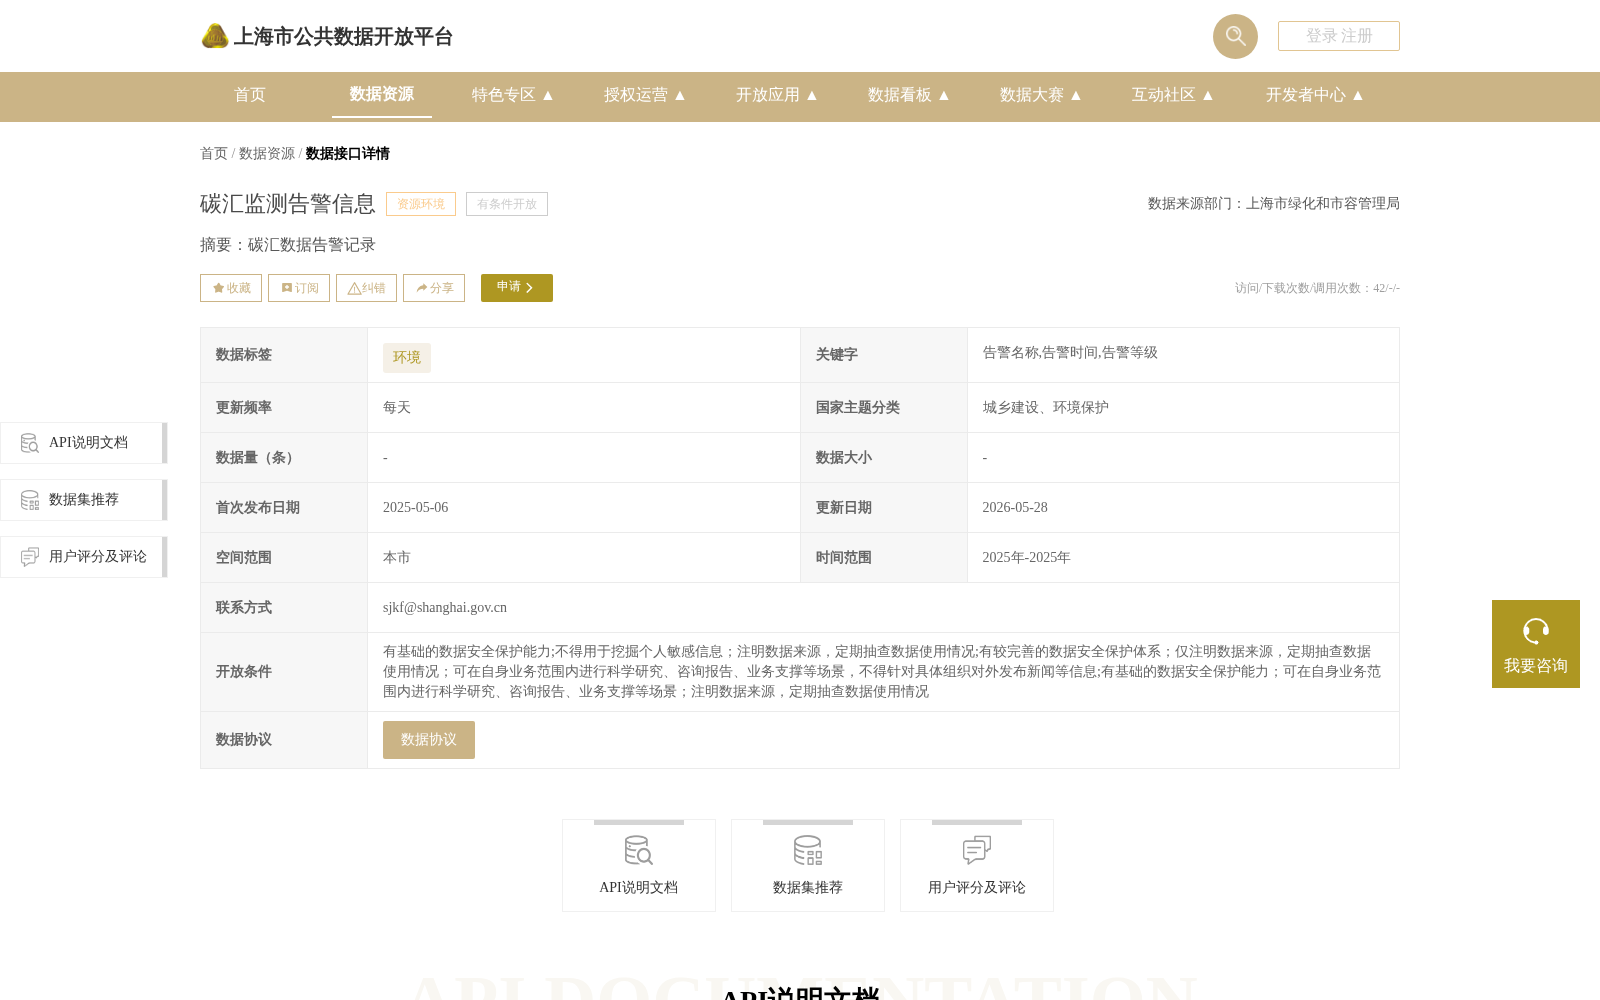Click the title 碳汇监测告警信息
This screenshot has height=1000, width=1600.
click(x=288, y=204)
